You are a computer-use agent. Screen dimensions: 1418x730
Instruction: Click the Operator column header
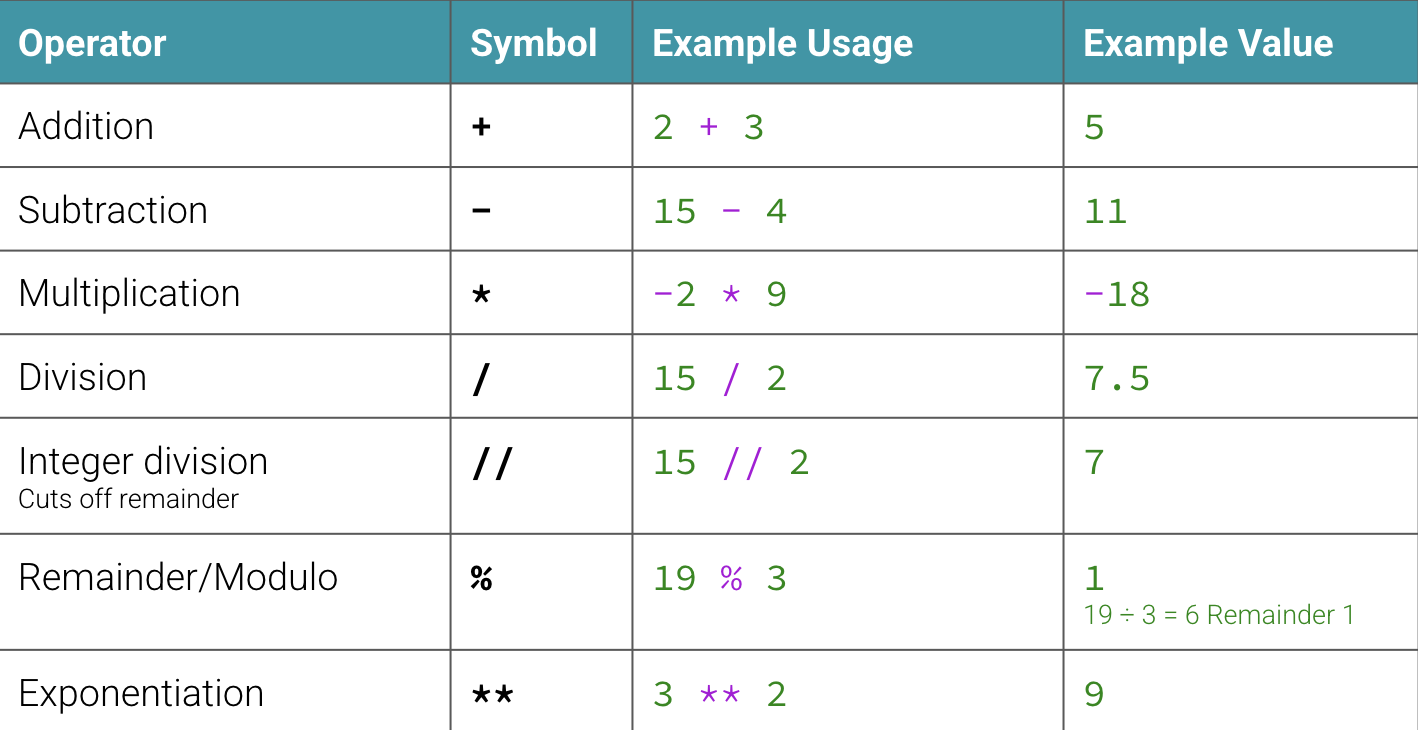92,43
